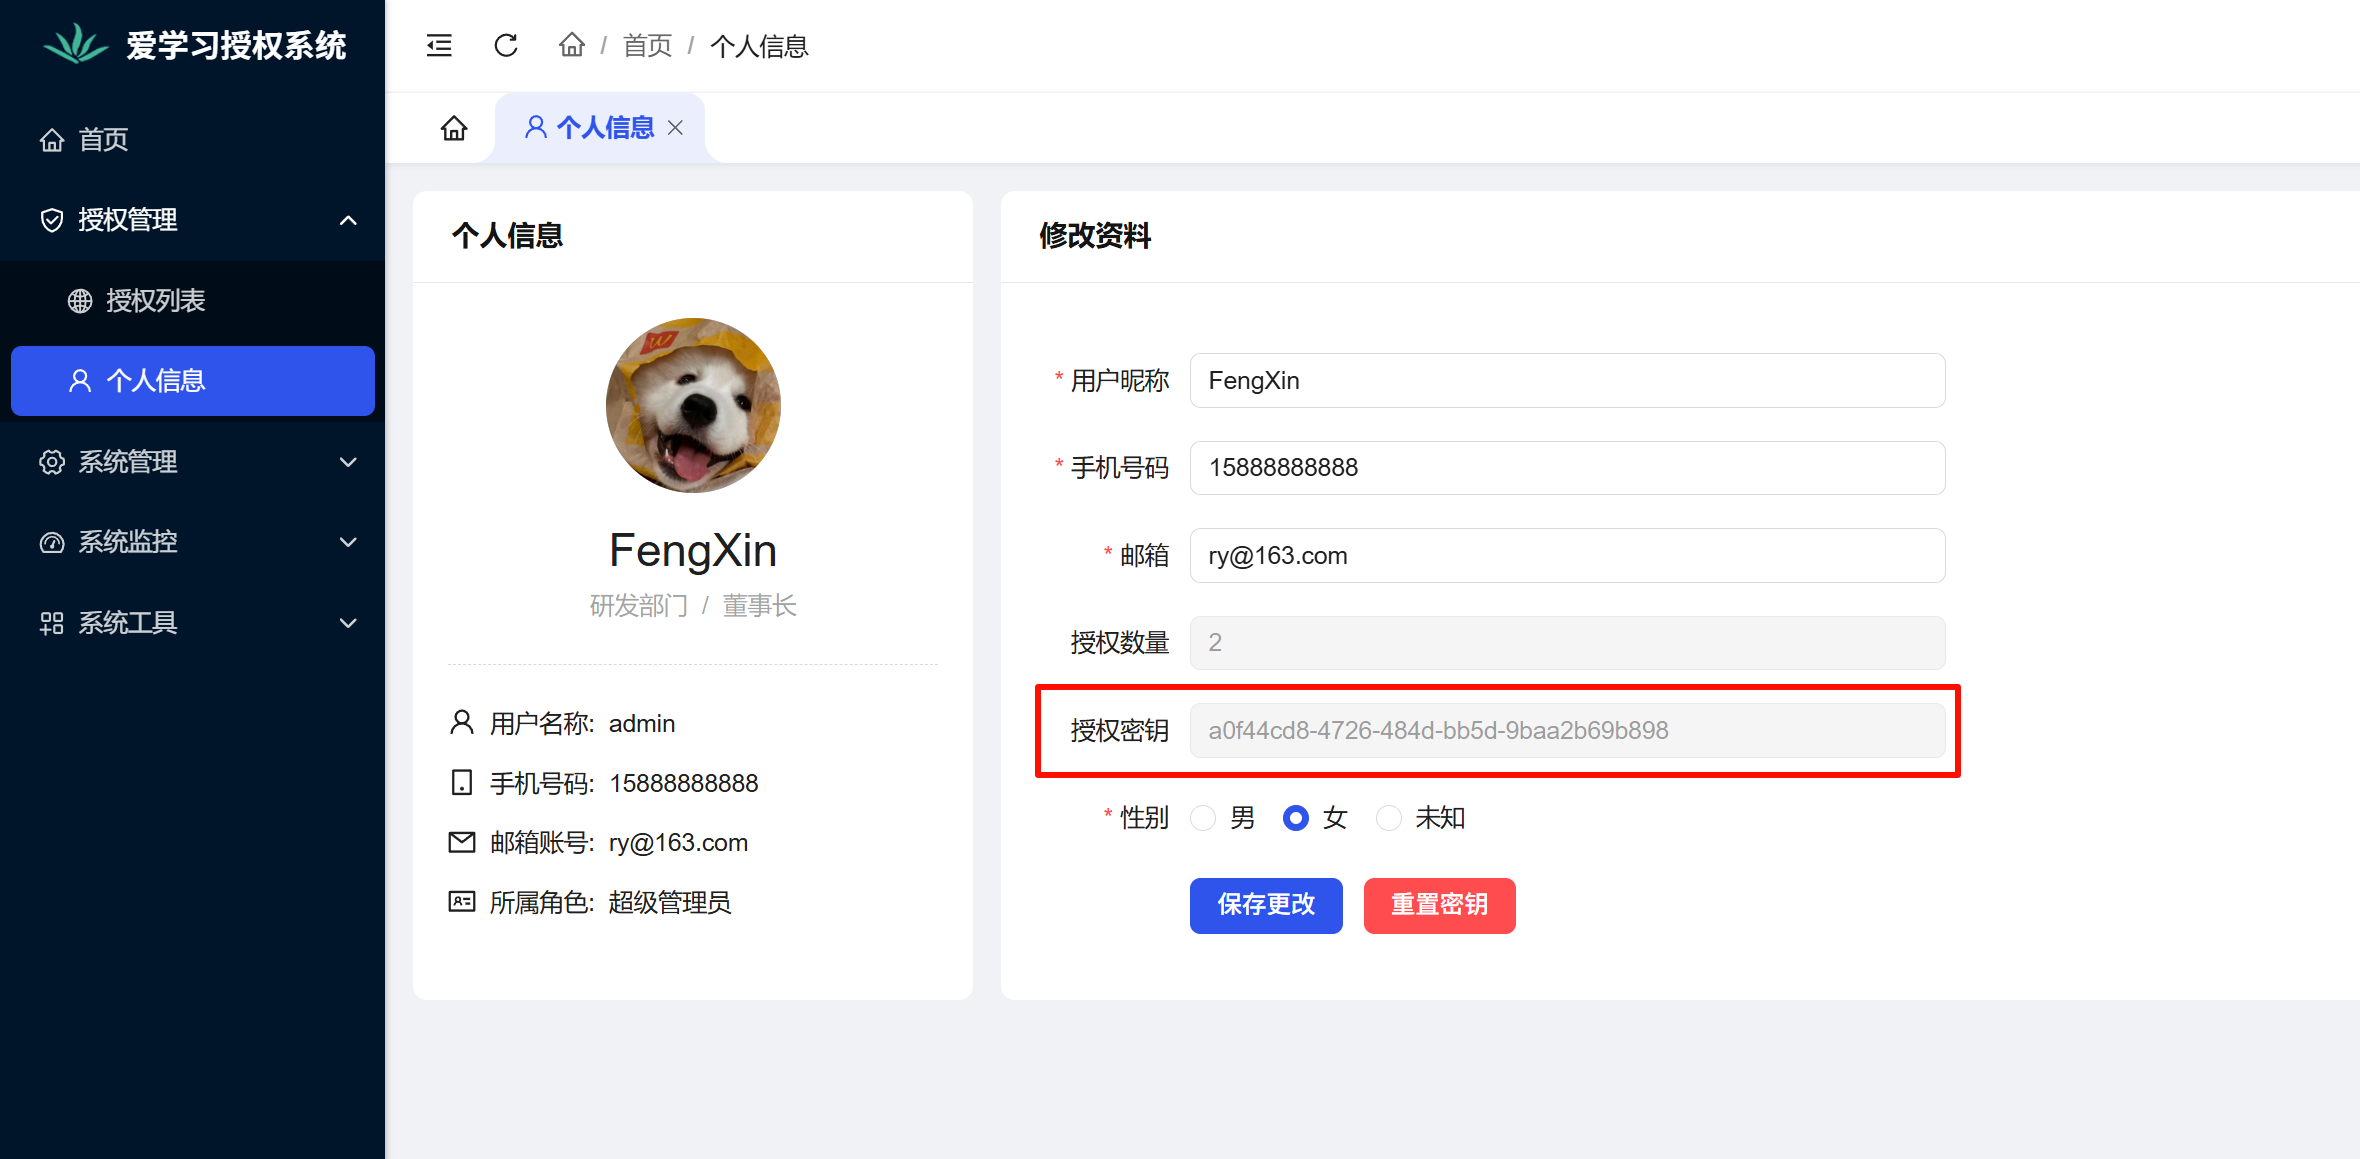Click the breadcrumb home icon
Viewport: 2360px width, 1159px height.
[571, 45]
